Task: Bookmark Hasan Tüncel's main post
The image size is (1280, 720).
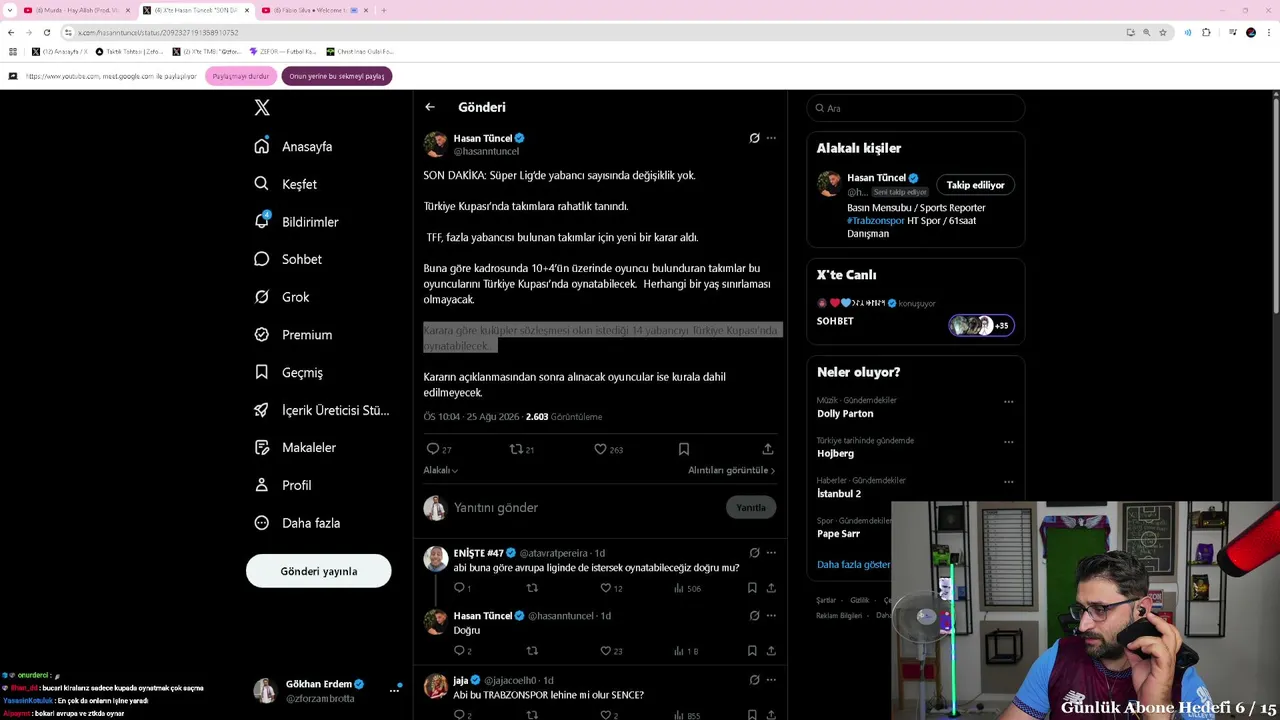Action: tap(684, 450)
